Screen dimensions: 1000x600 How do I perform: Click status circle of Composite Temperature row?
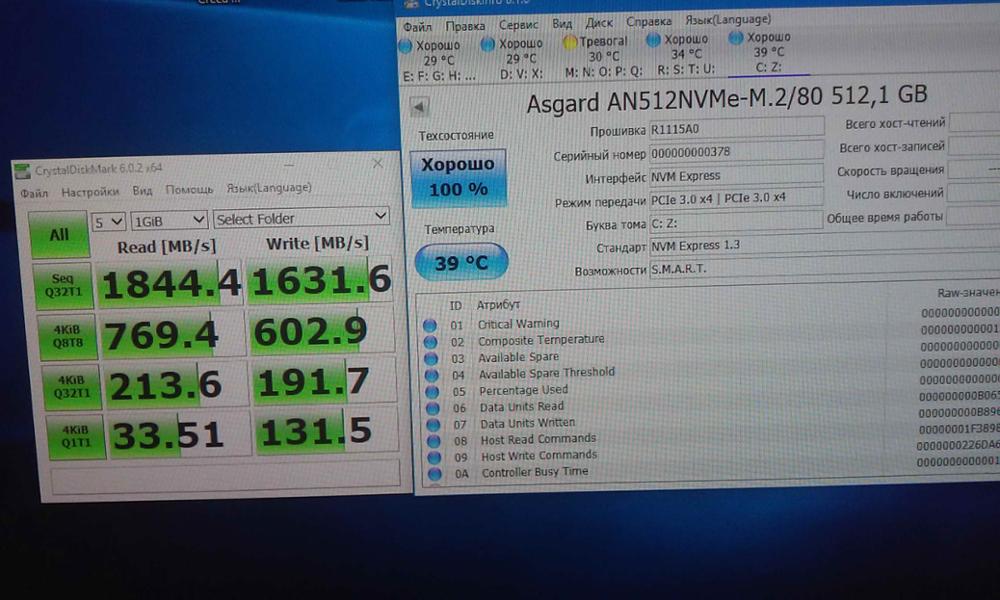(x=430, y=342)
